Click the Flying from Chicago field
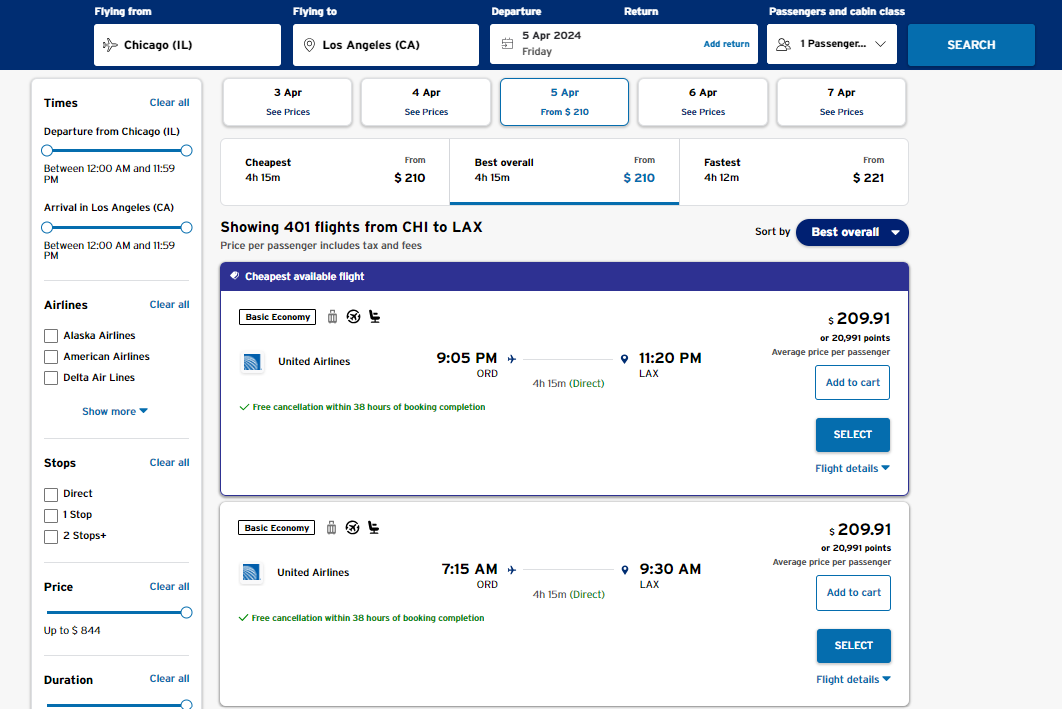Viewport: 1062px width, 709px height. pyautogui.click(x=188, y=45)
